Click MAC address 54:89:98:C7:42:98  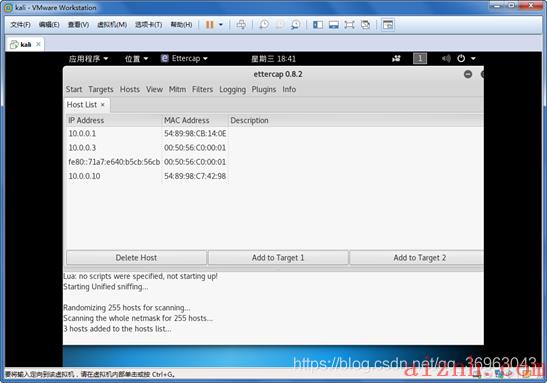coord(195,176)
